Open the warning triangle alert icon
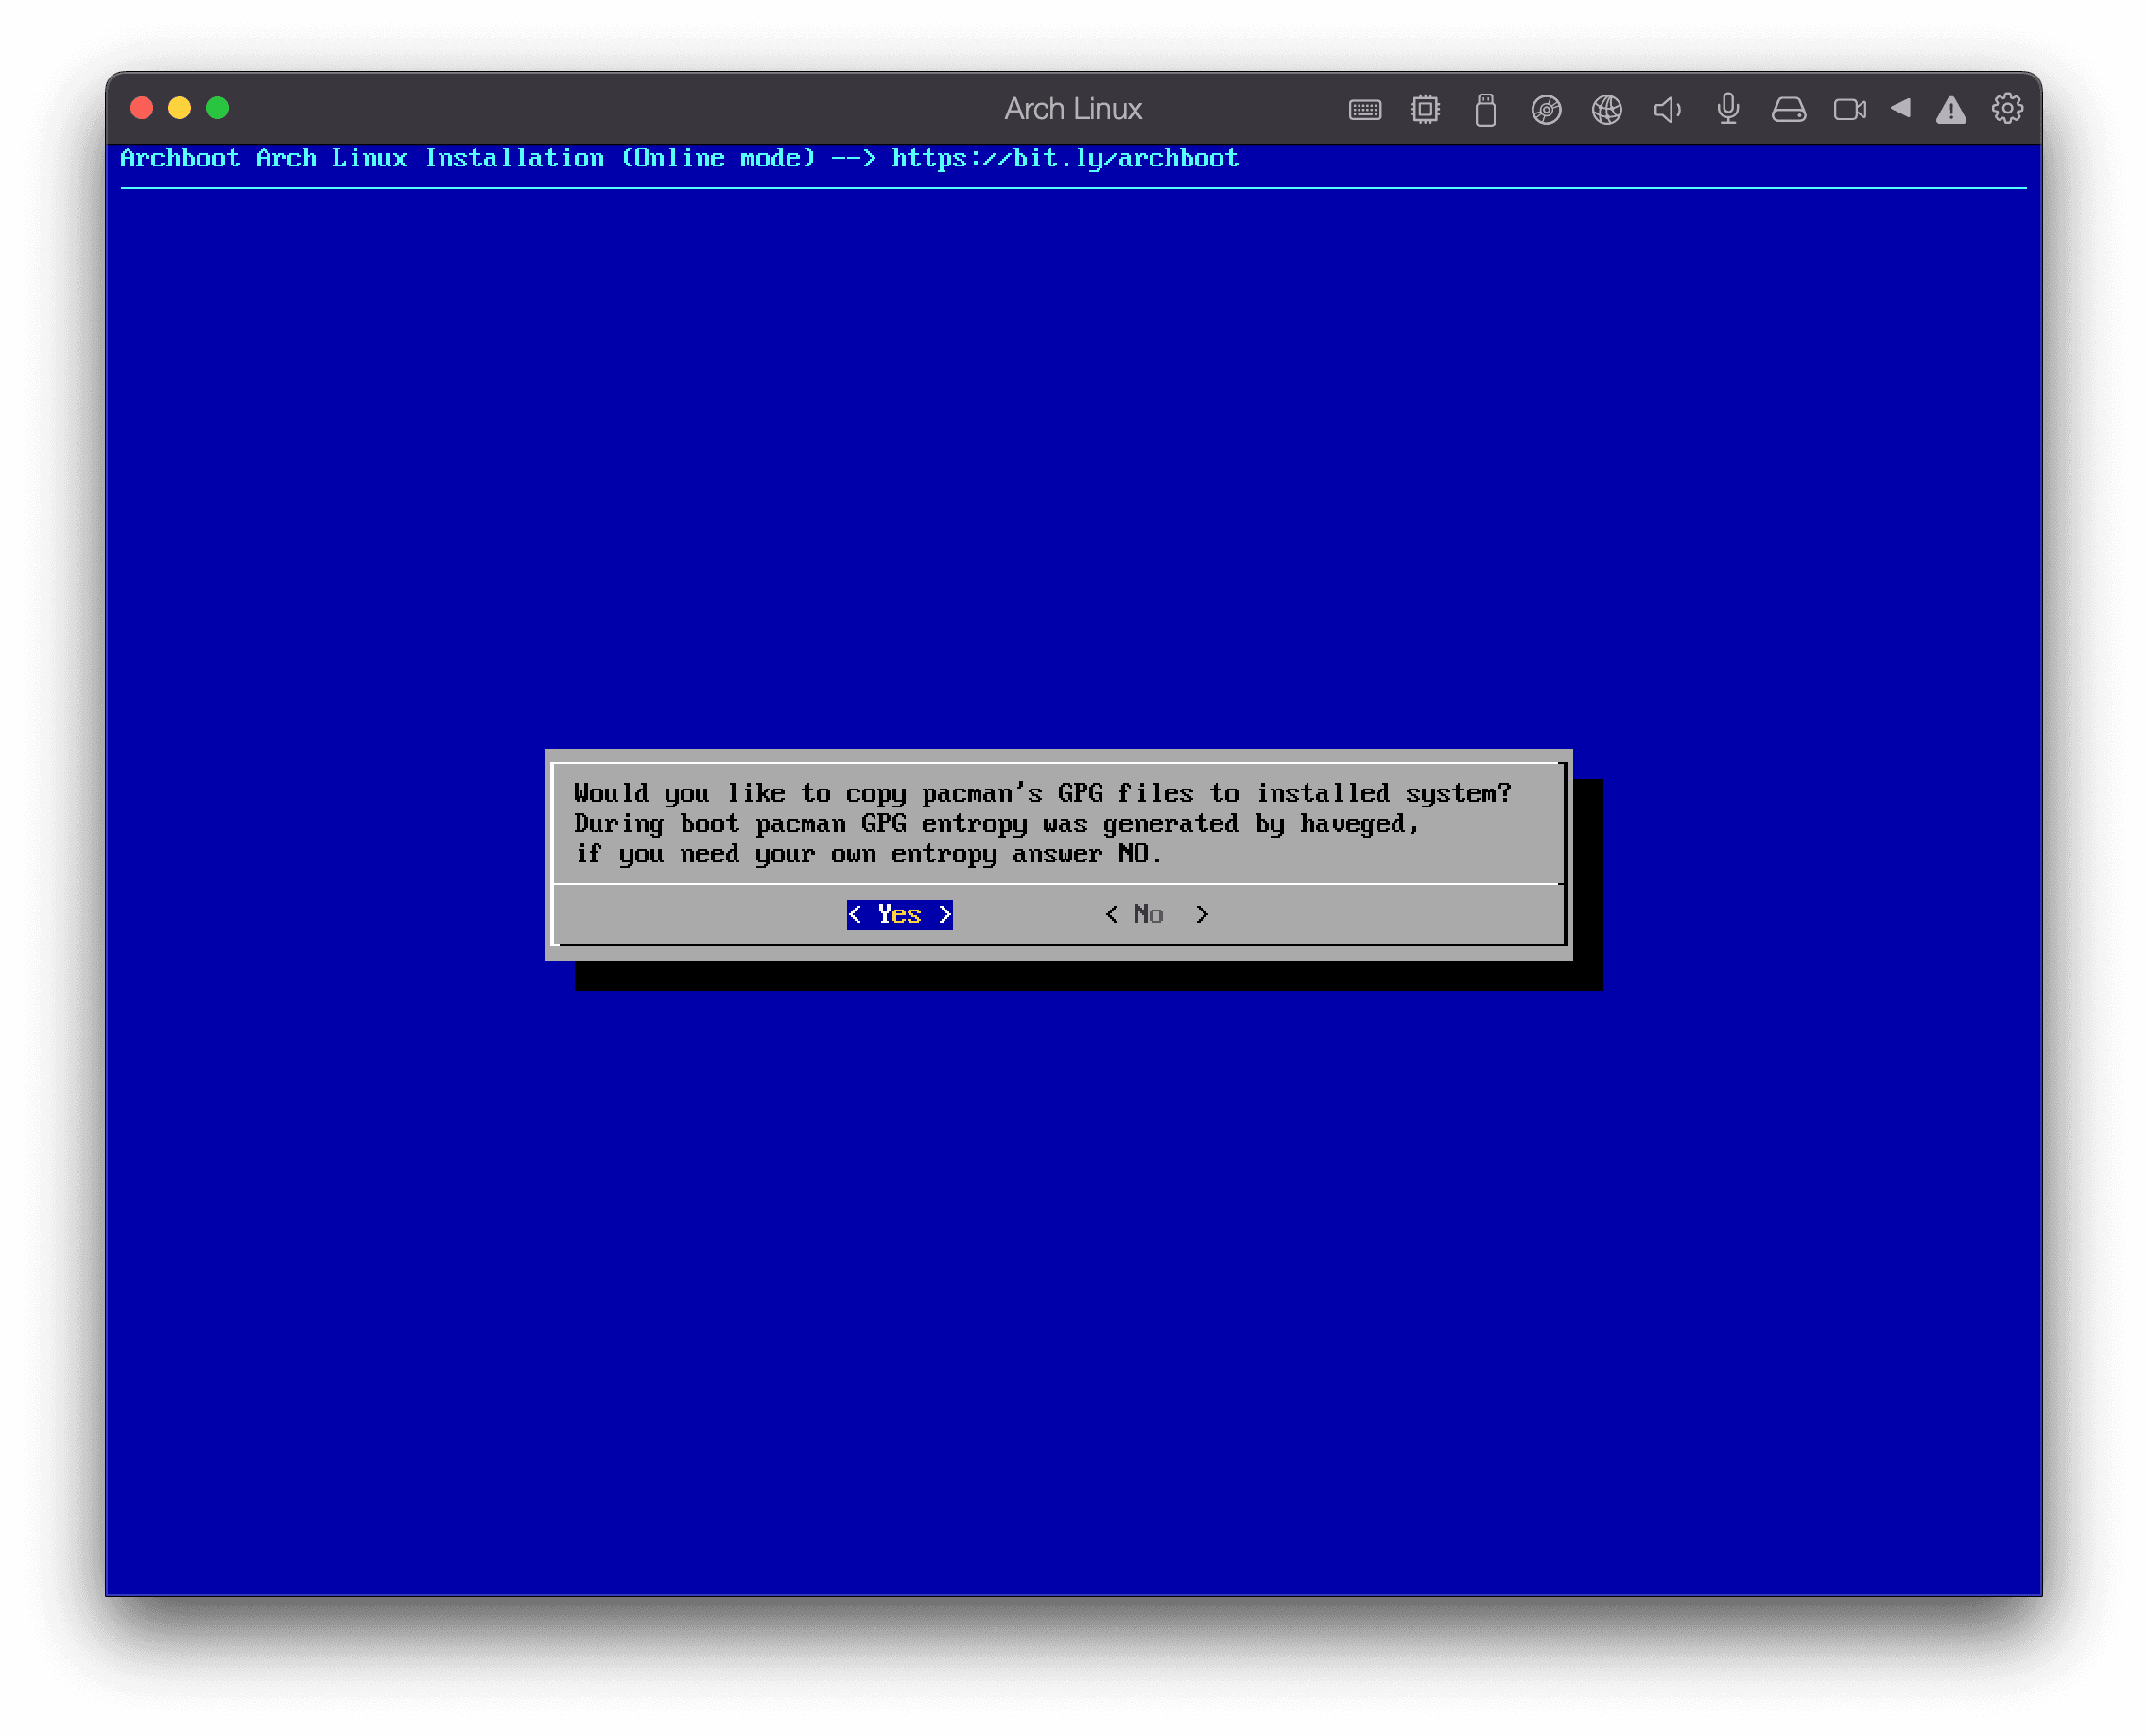The width and height of the screenshot is (2148, 1736). (x=1950, y=110)
